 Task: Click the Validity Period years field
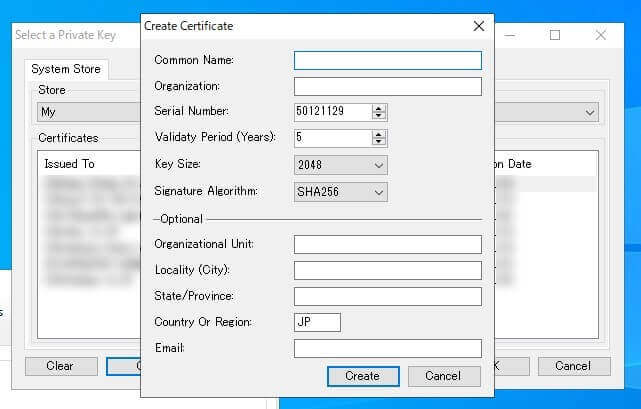pyautogui.click(x=333, y=138)
